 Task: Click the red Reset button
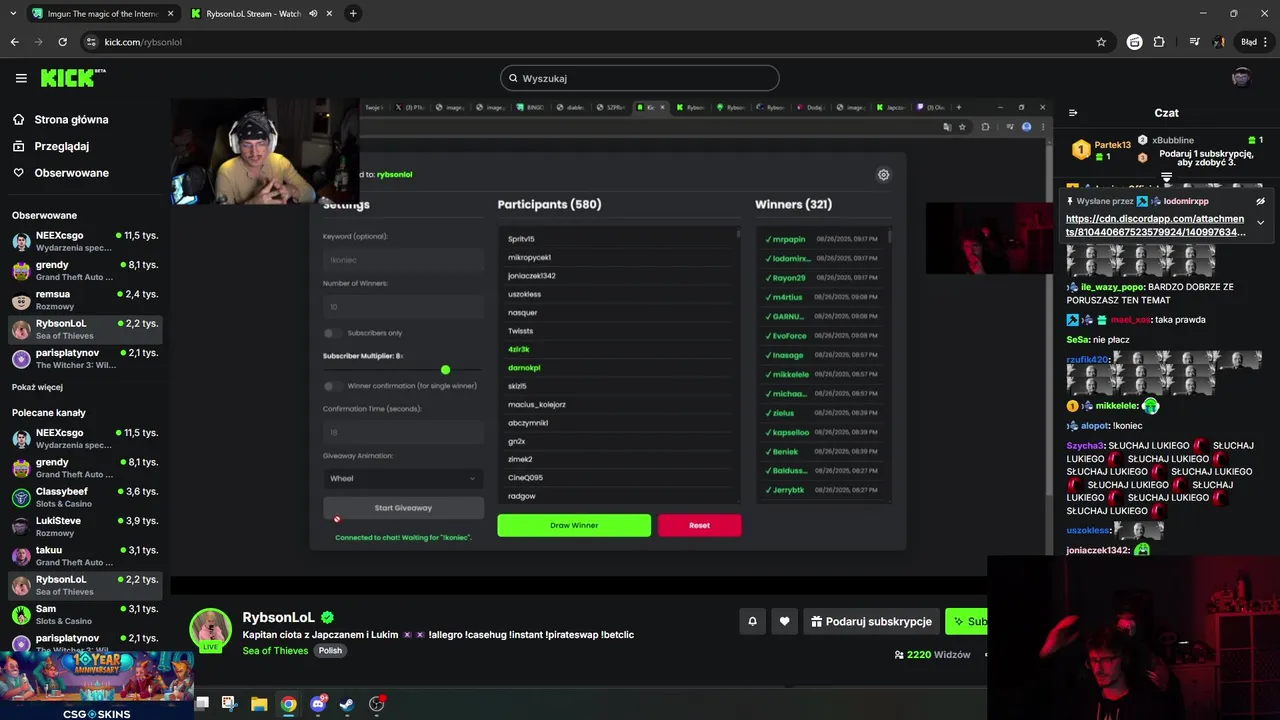(x=699, y=525)
